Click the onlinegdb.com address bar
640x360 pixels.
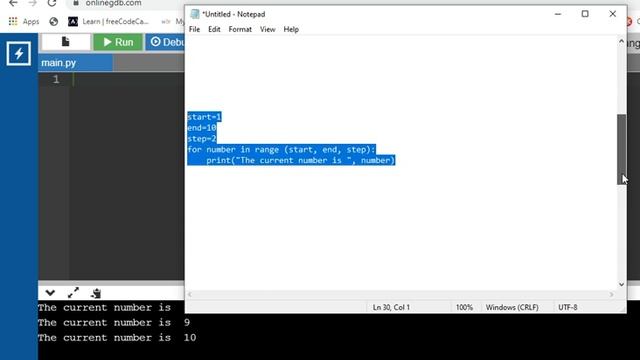coord(113,3)
